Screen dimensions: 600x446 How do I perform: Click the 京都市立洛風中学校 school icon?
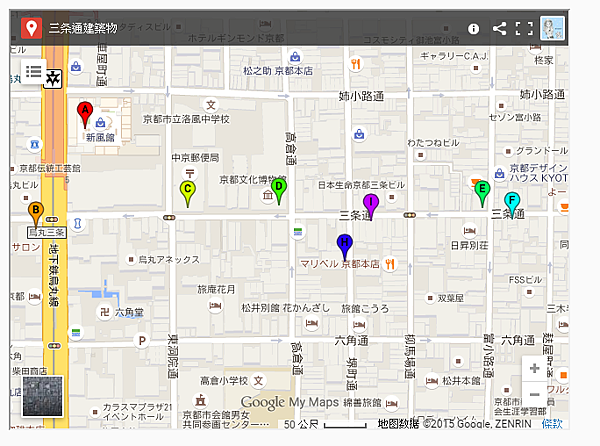[211, 105]
